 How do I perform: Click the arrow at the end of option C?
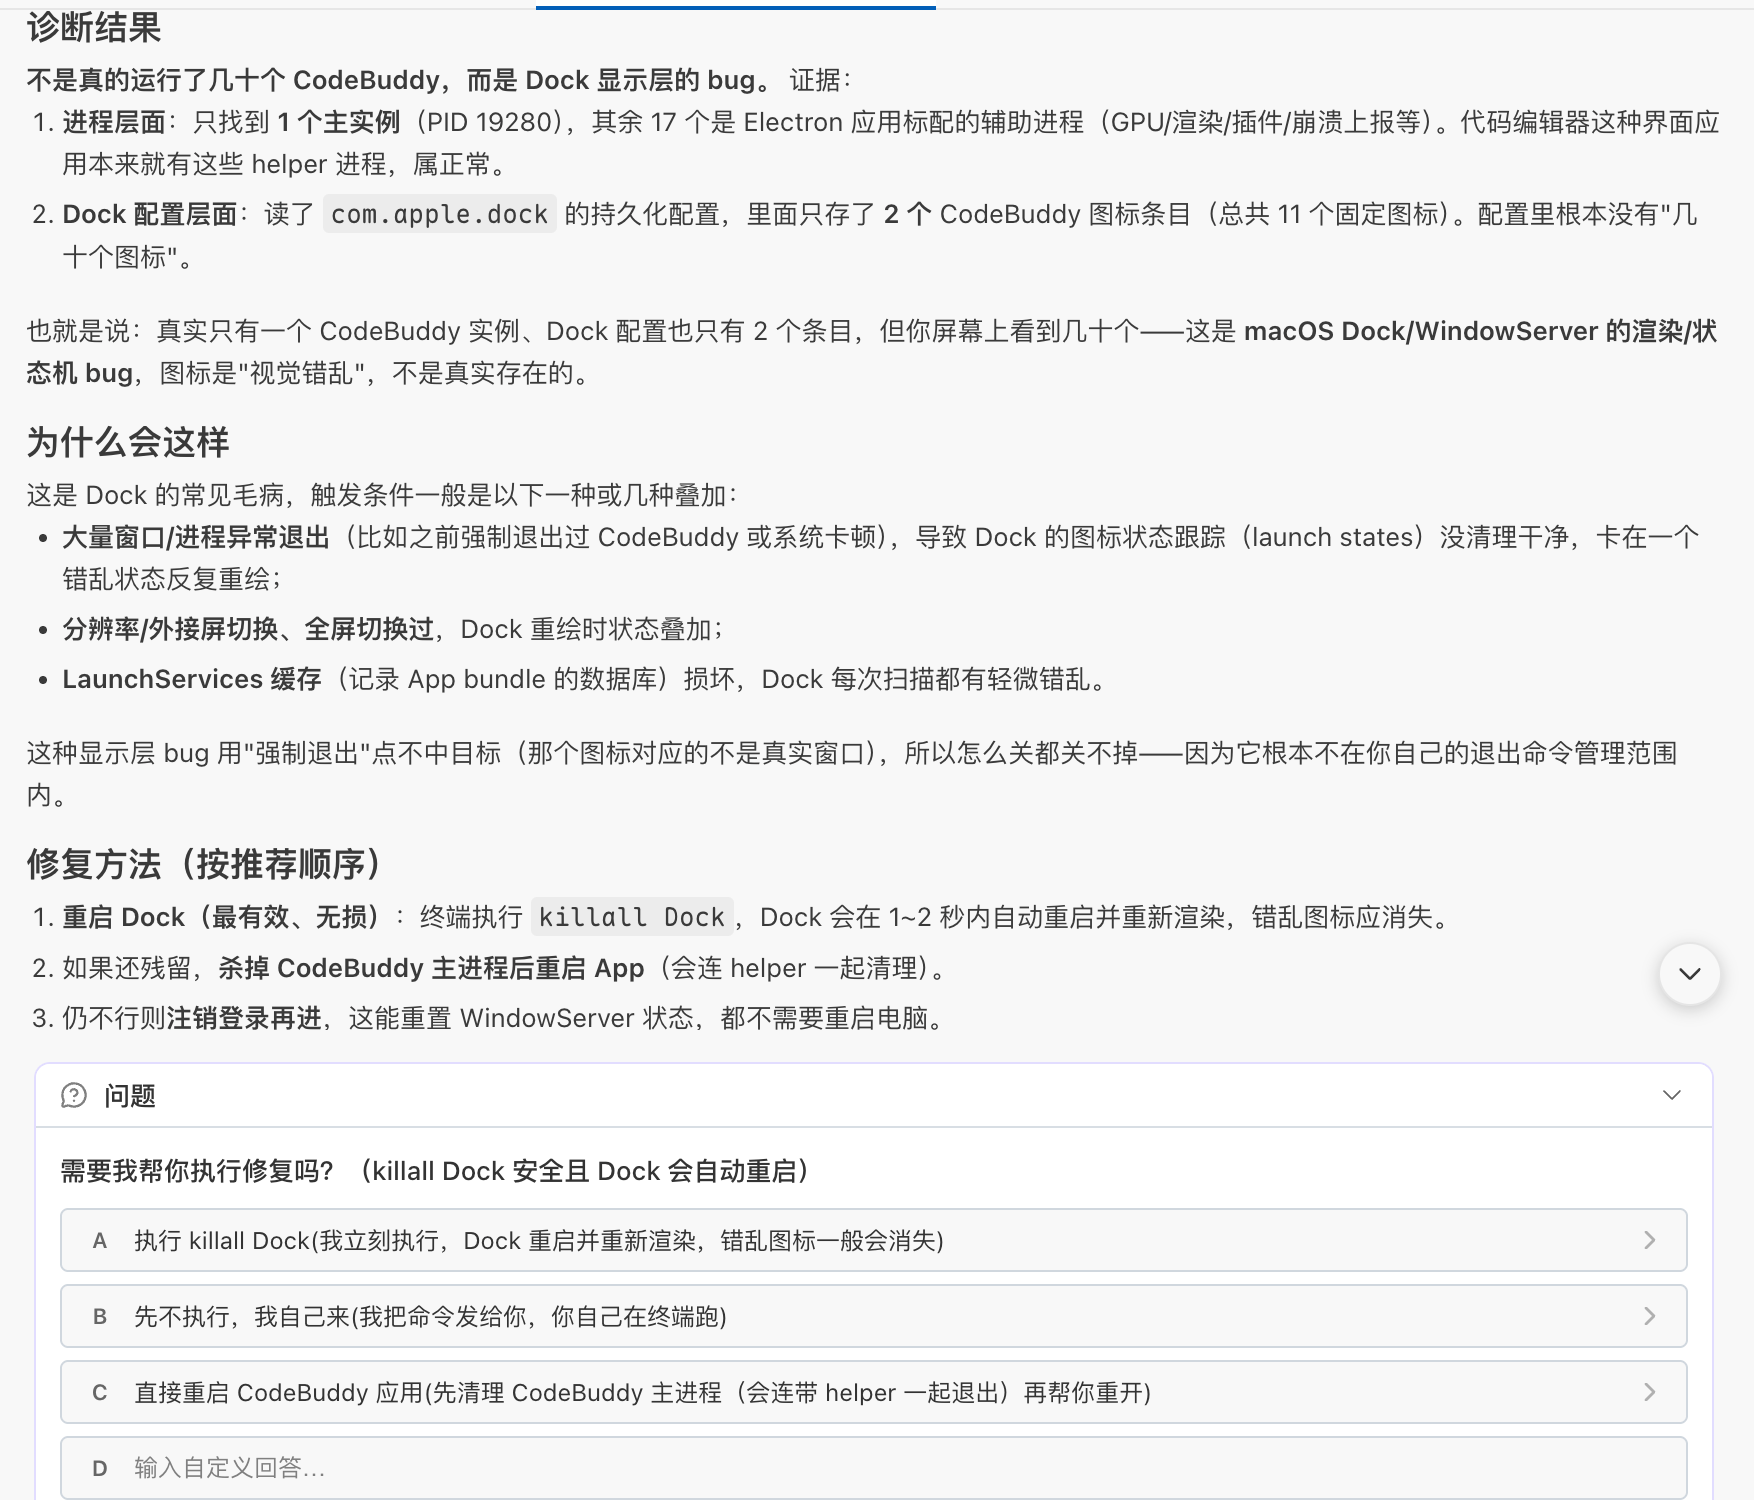point(1650,1392)
